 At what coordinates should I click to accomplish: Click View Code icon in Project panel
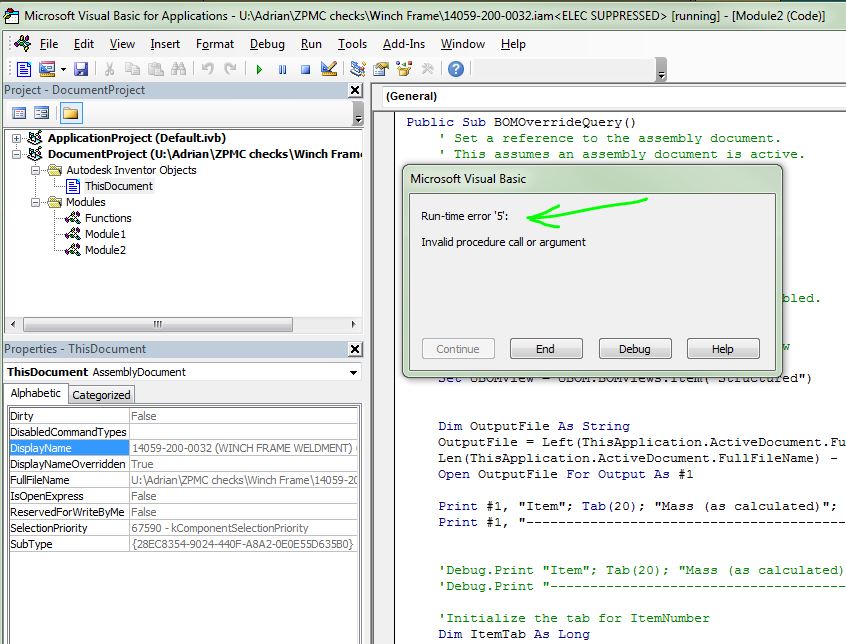click(x=20, y=113)
